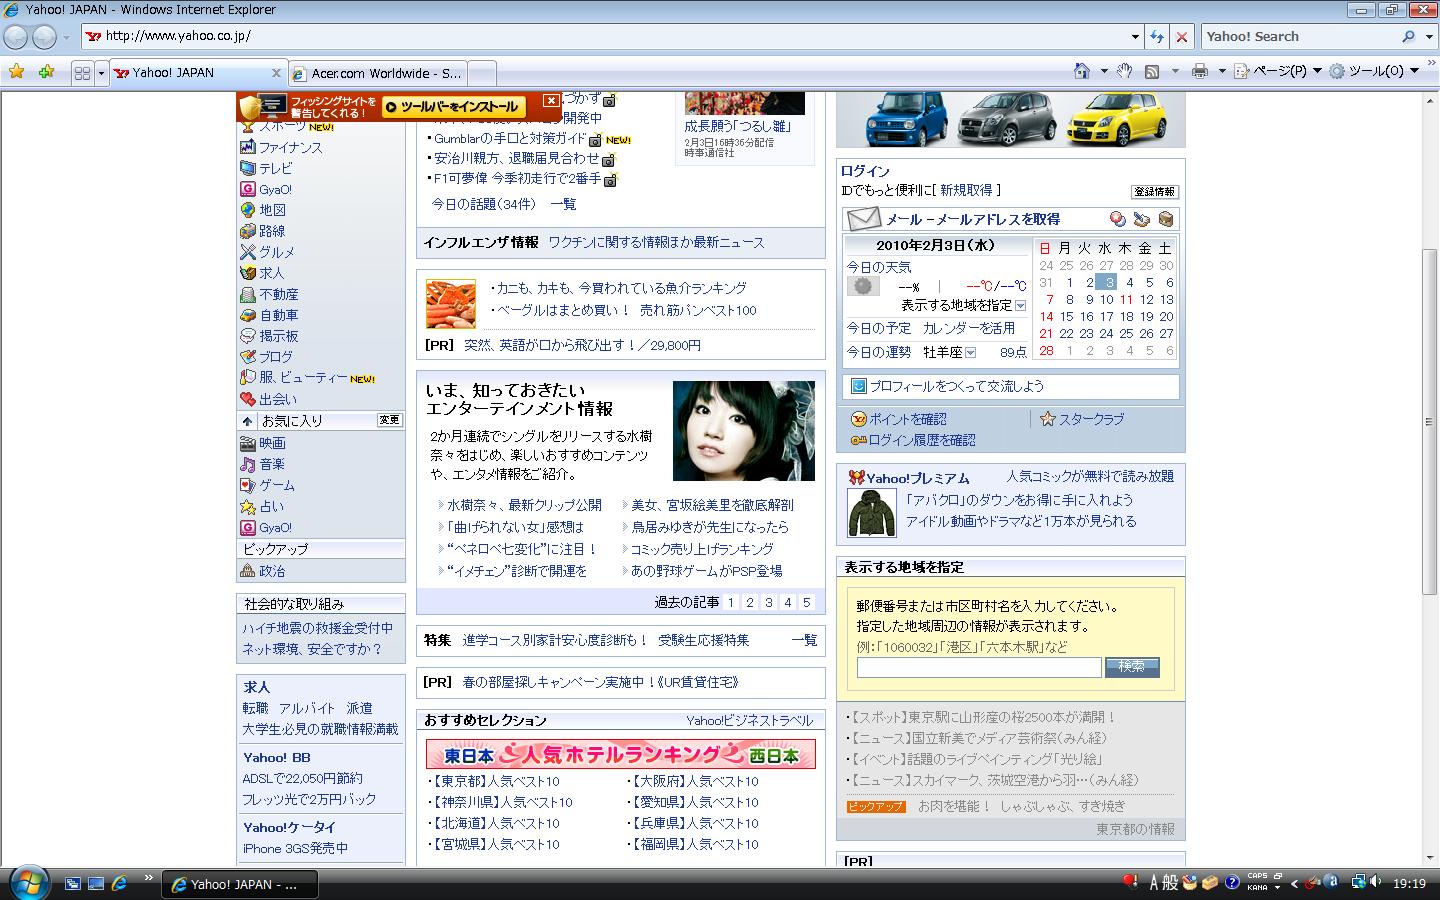Click the Home page icon

click(x=1081, y=71)
